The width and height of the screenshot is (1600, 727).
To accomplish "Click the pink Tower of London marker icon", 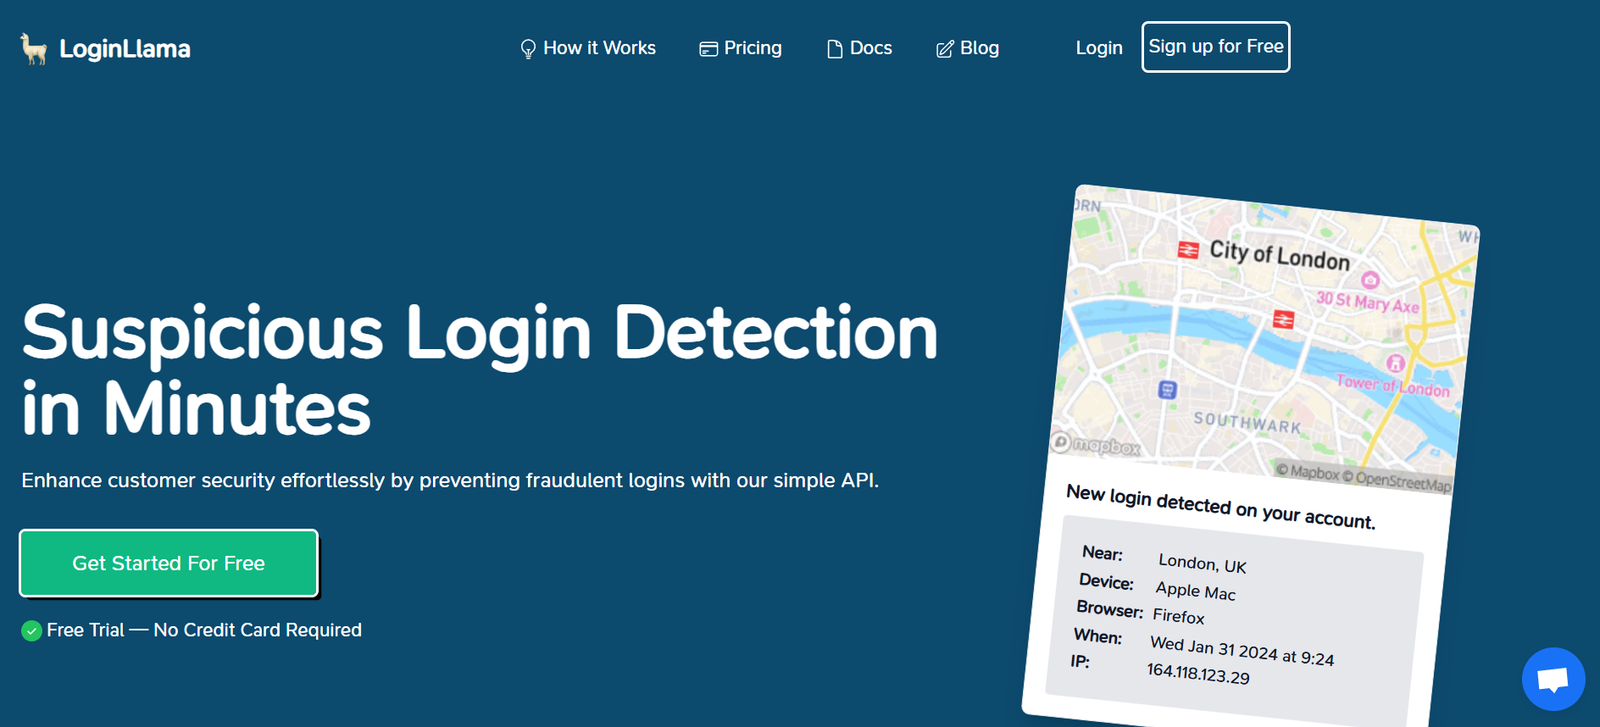I will click(x=1395, y=363).
